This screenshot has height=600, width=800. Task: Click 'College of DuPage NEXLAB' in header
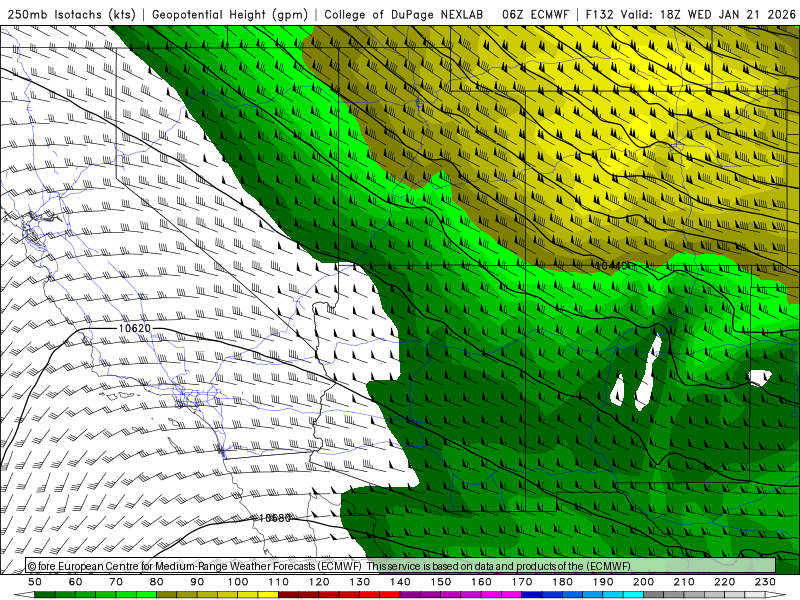[x=404, y=15]
